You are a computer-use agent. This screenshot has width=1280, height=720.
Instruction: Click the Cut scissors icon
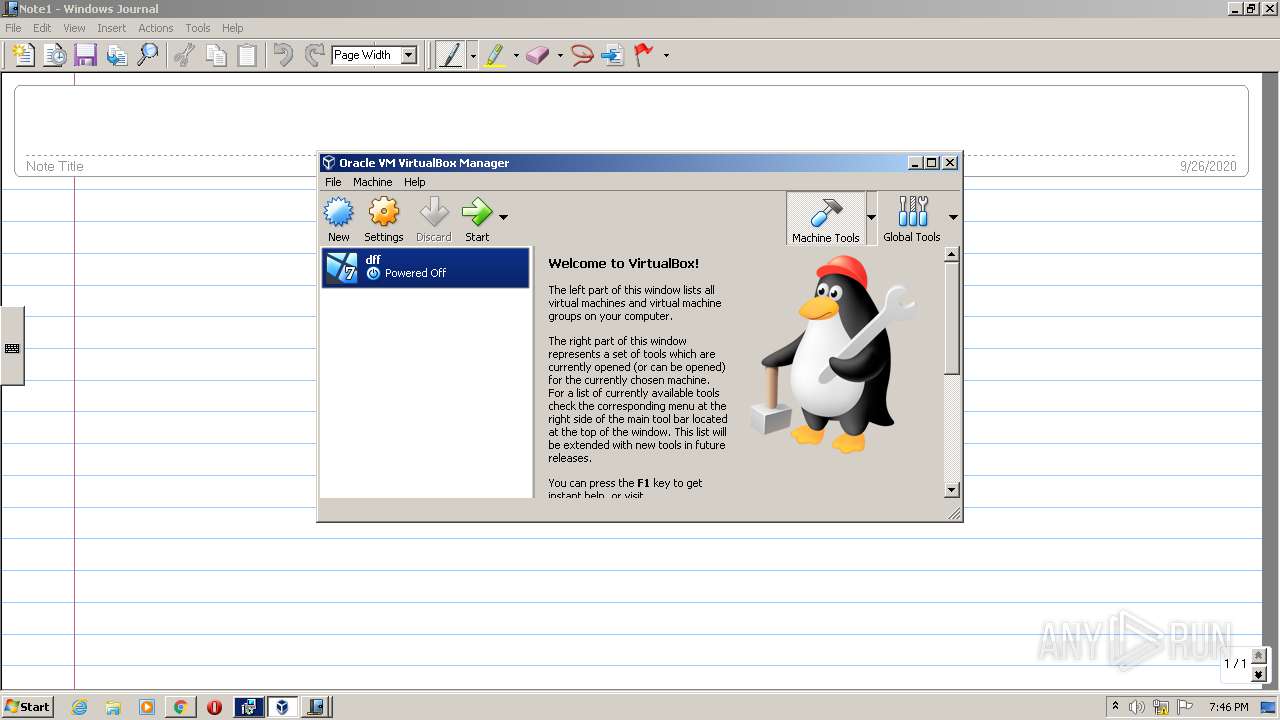(x=184, y=55)
